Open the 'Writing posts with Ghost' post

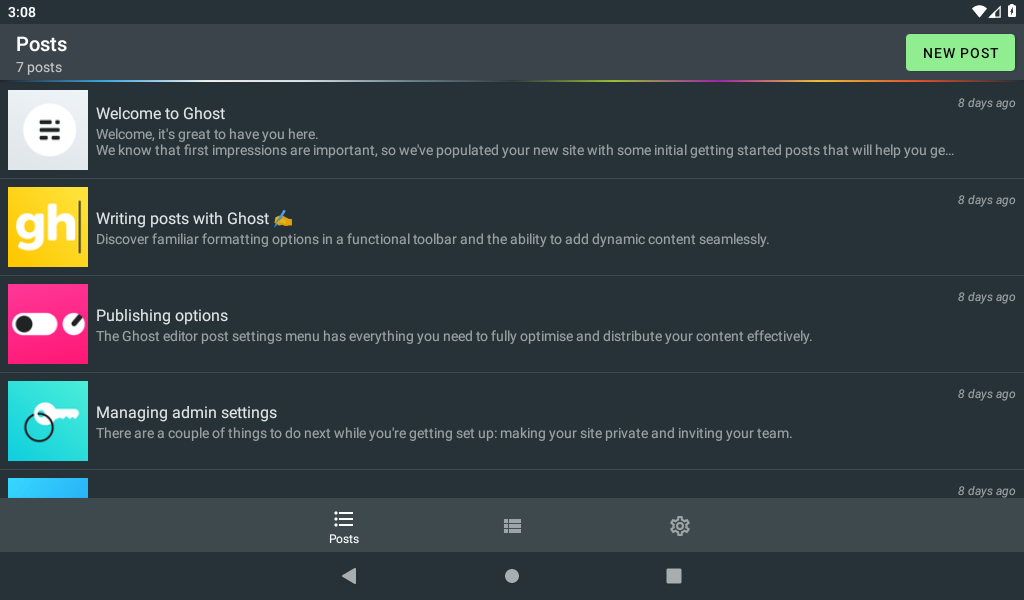point(183,219)
